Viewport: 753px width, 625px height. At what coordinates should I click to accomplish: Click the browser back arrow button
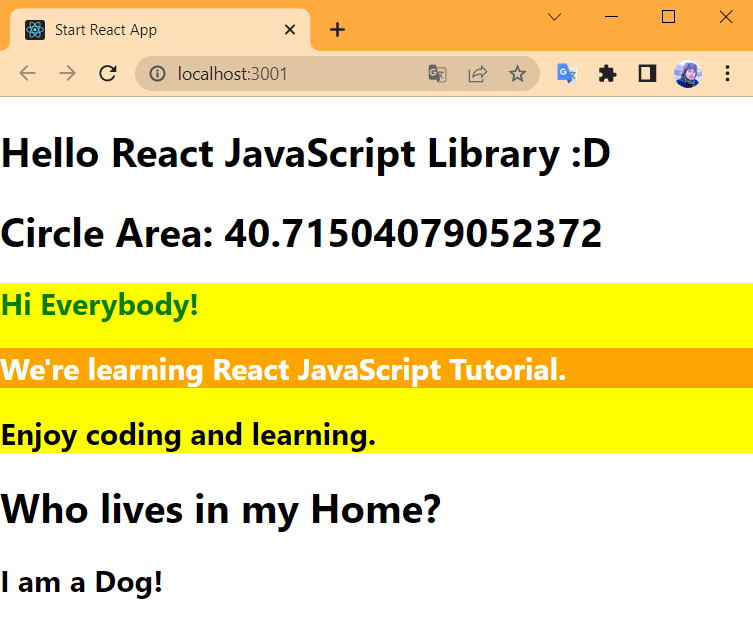27,73
